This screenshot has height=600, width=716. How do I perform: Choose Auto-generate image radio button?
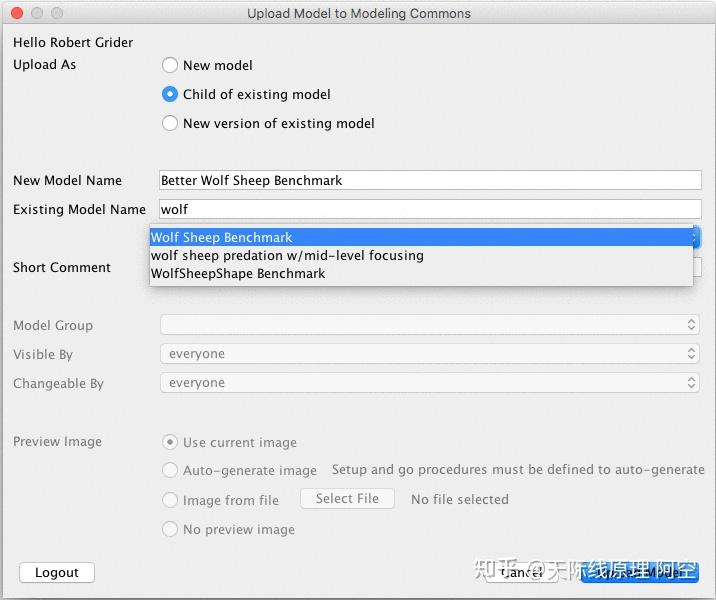pos(170,470)
